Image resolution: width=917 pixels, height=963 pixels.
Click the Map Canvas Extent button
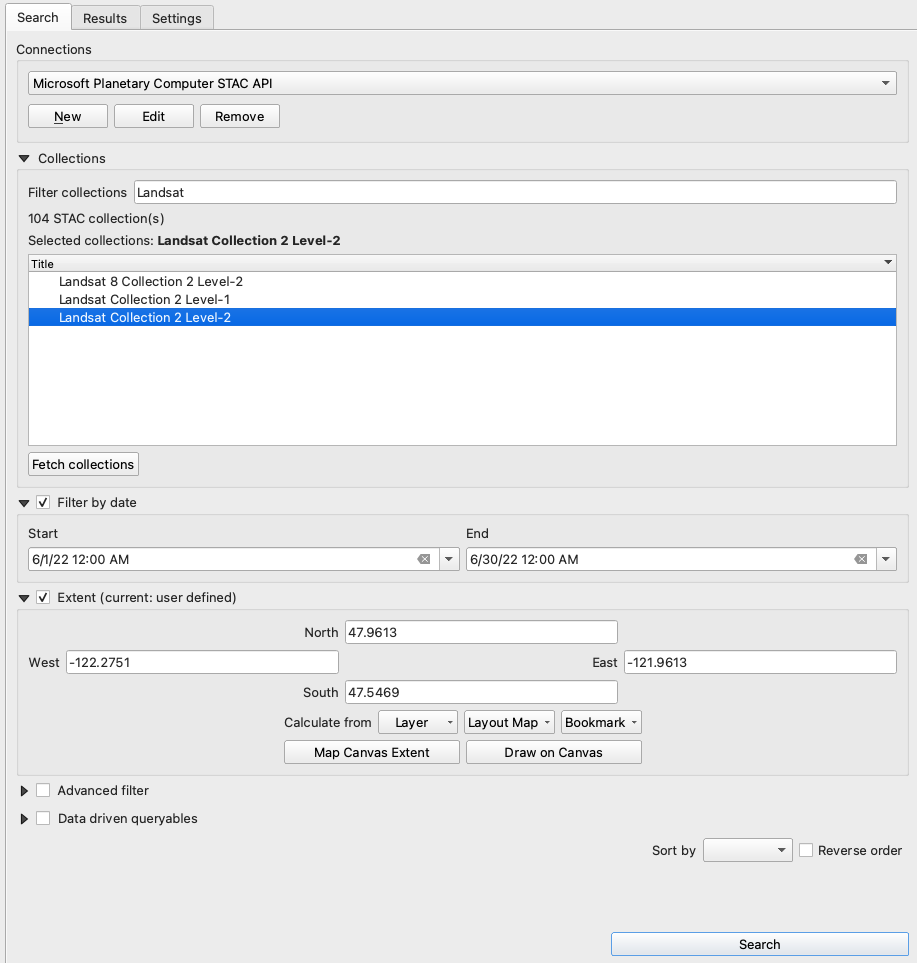[x=372, y=752]
